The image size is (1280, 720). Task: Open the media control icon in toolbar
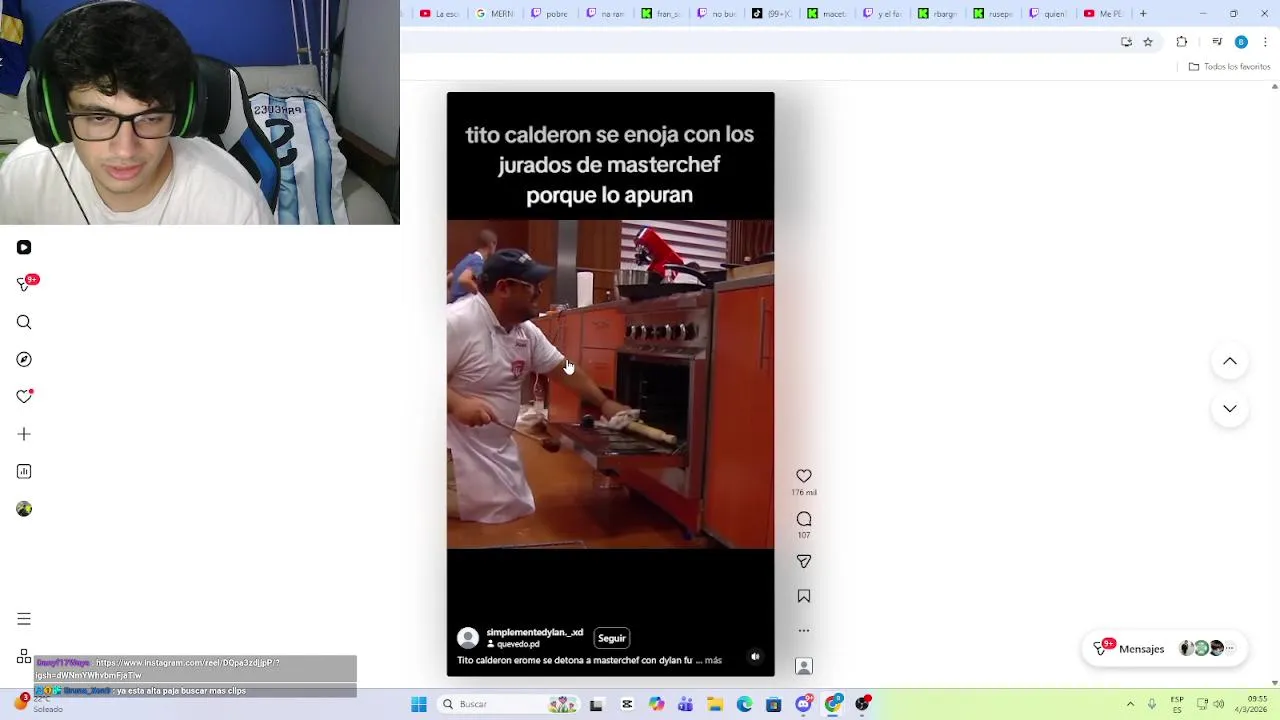(1217, 42)
